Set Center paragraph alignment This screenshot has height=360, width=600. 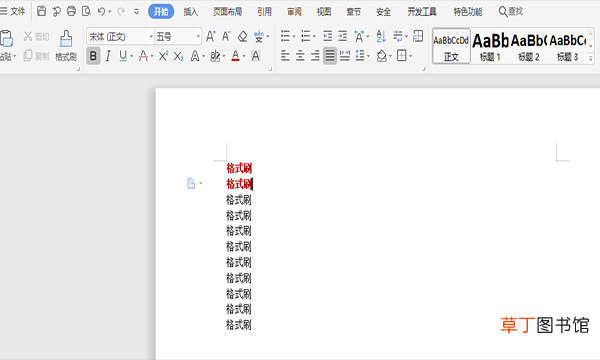300,56
